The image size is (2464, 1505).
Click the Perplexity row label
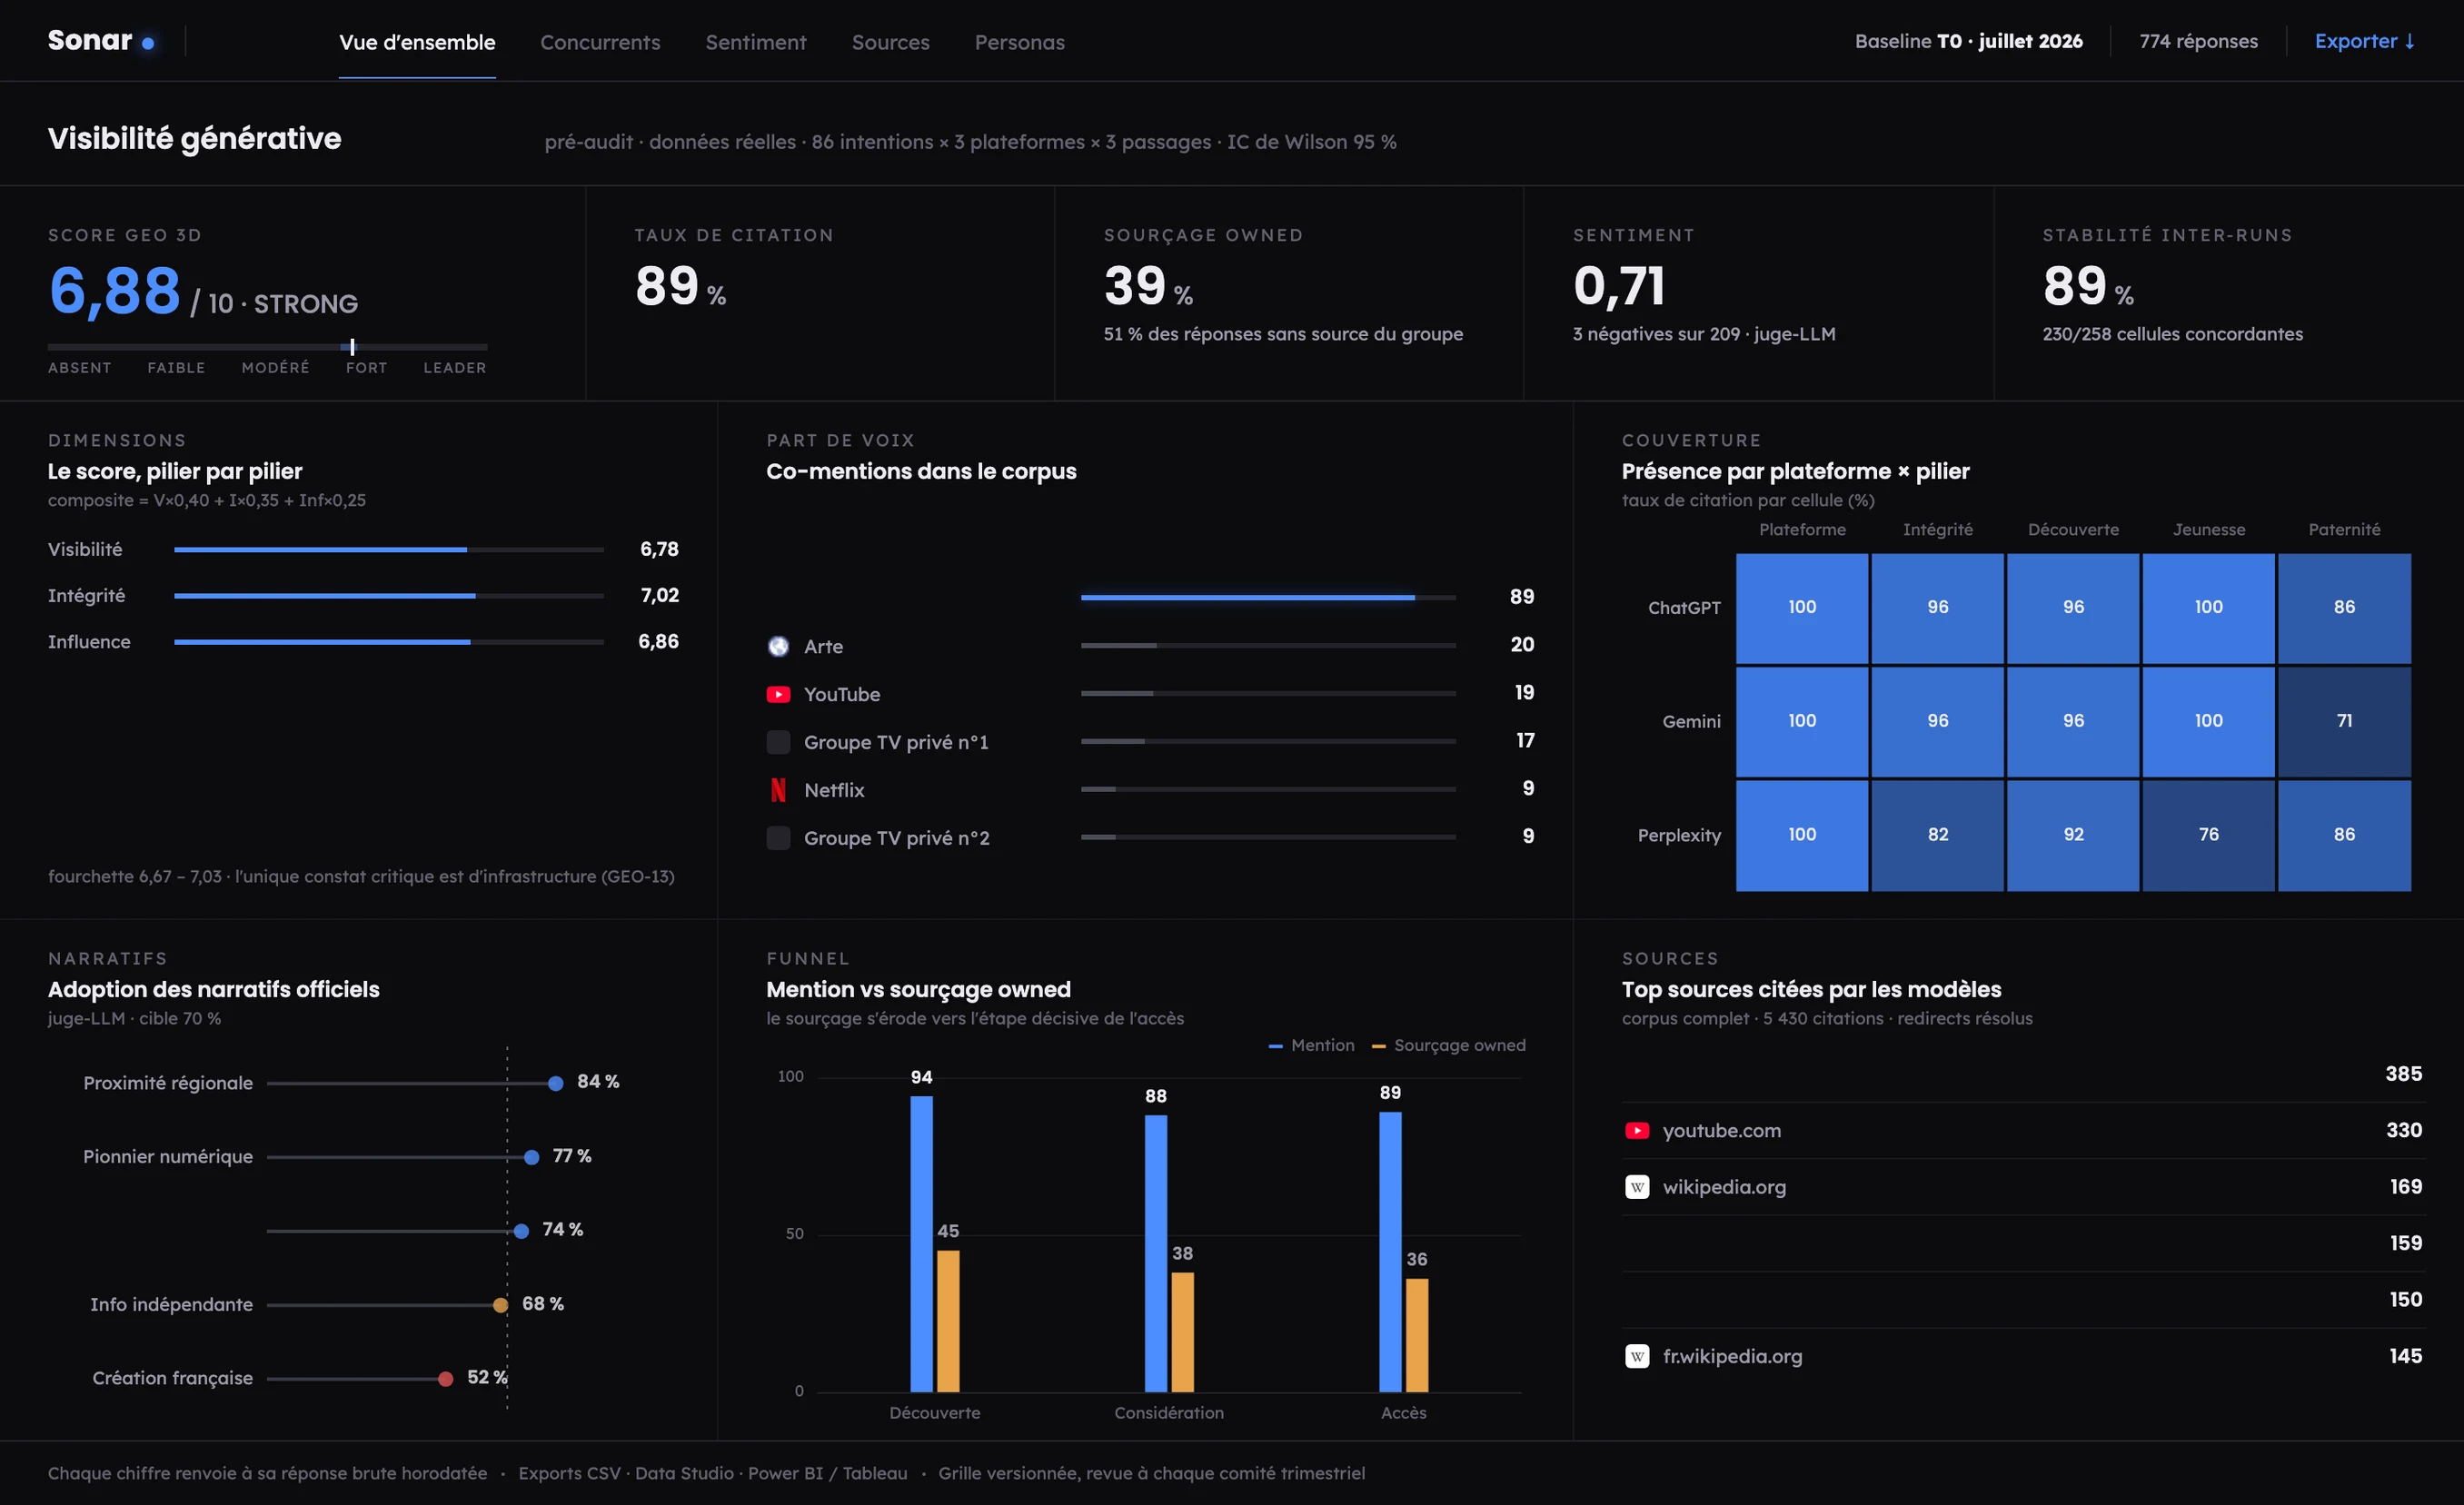[x=1679, y=835]
